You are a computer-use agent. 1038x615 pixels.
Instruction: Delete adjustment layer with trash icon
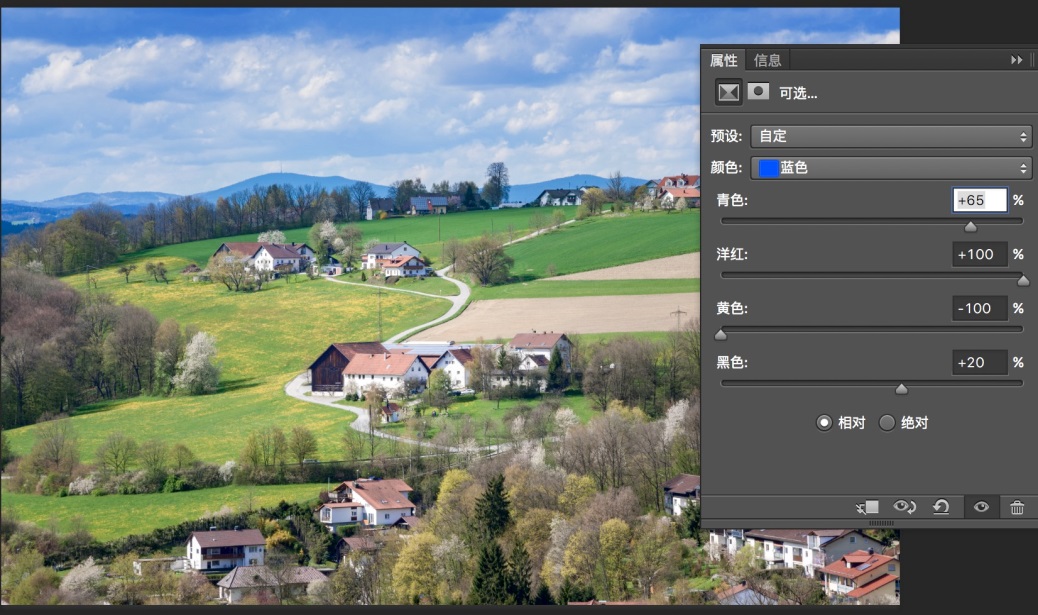coord(1017,507)
